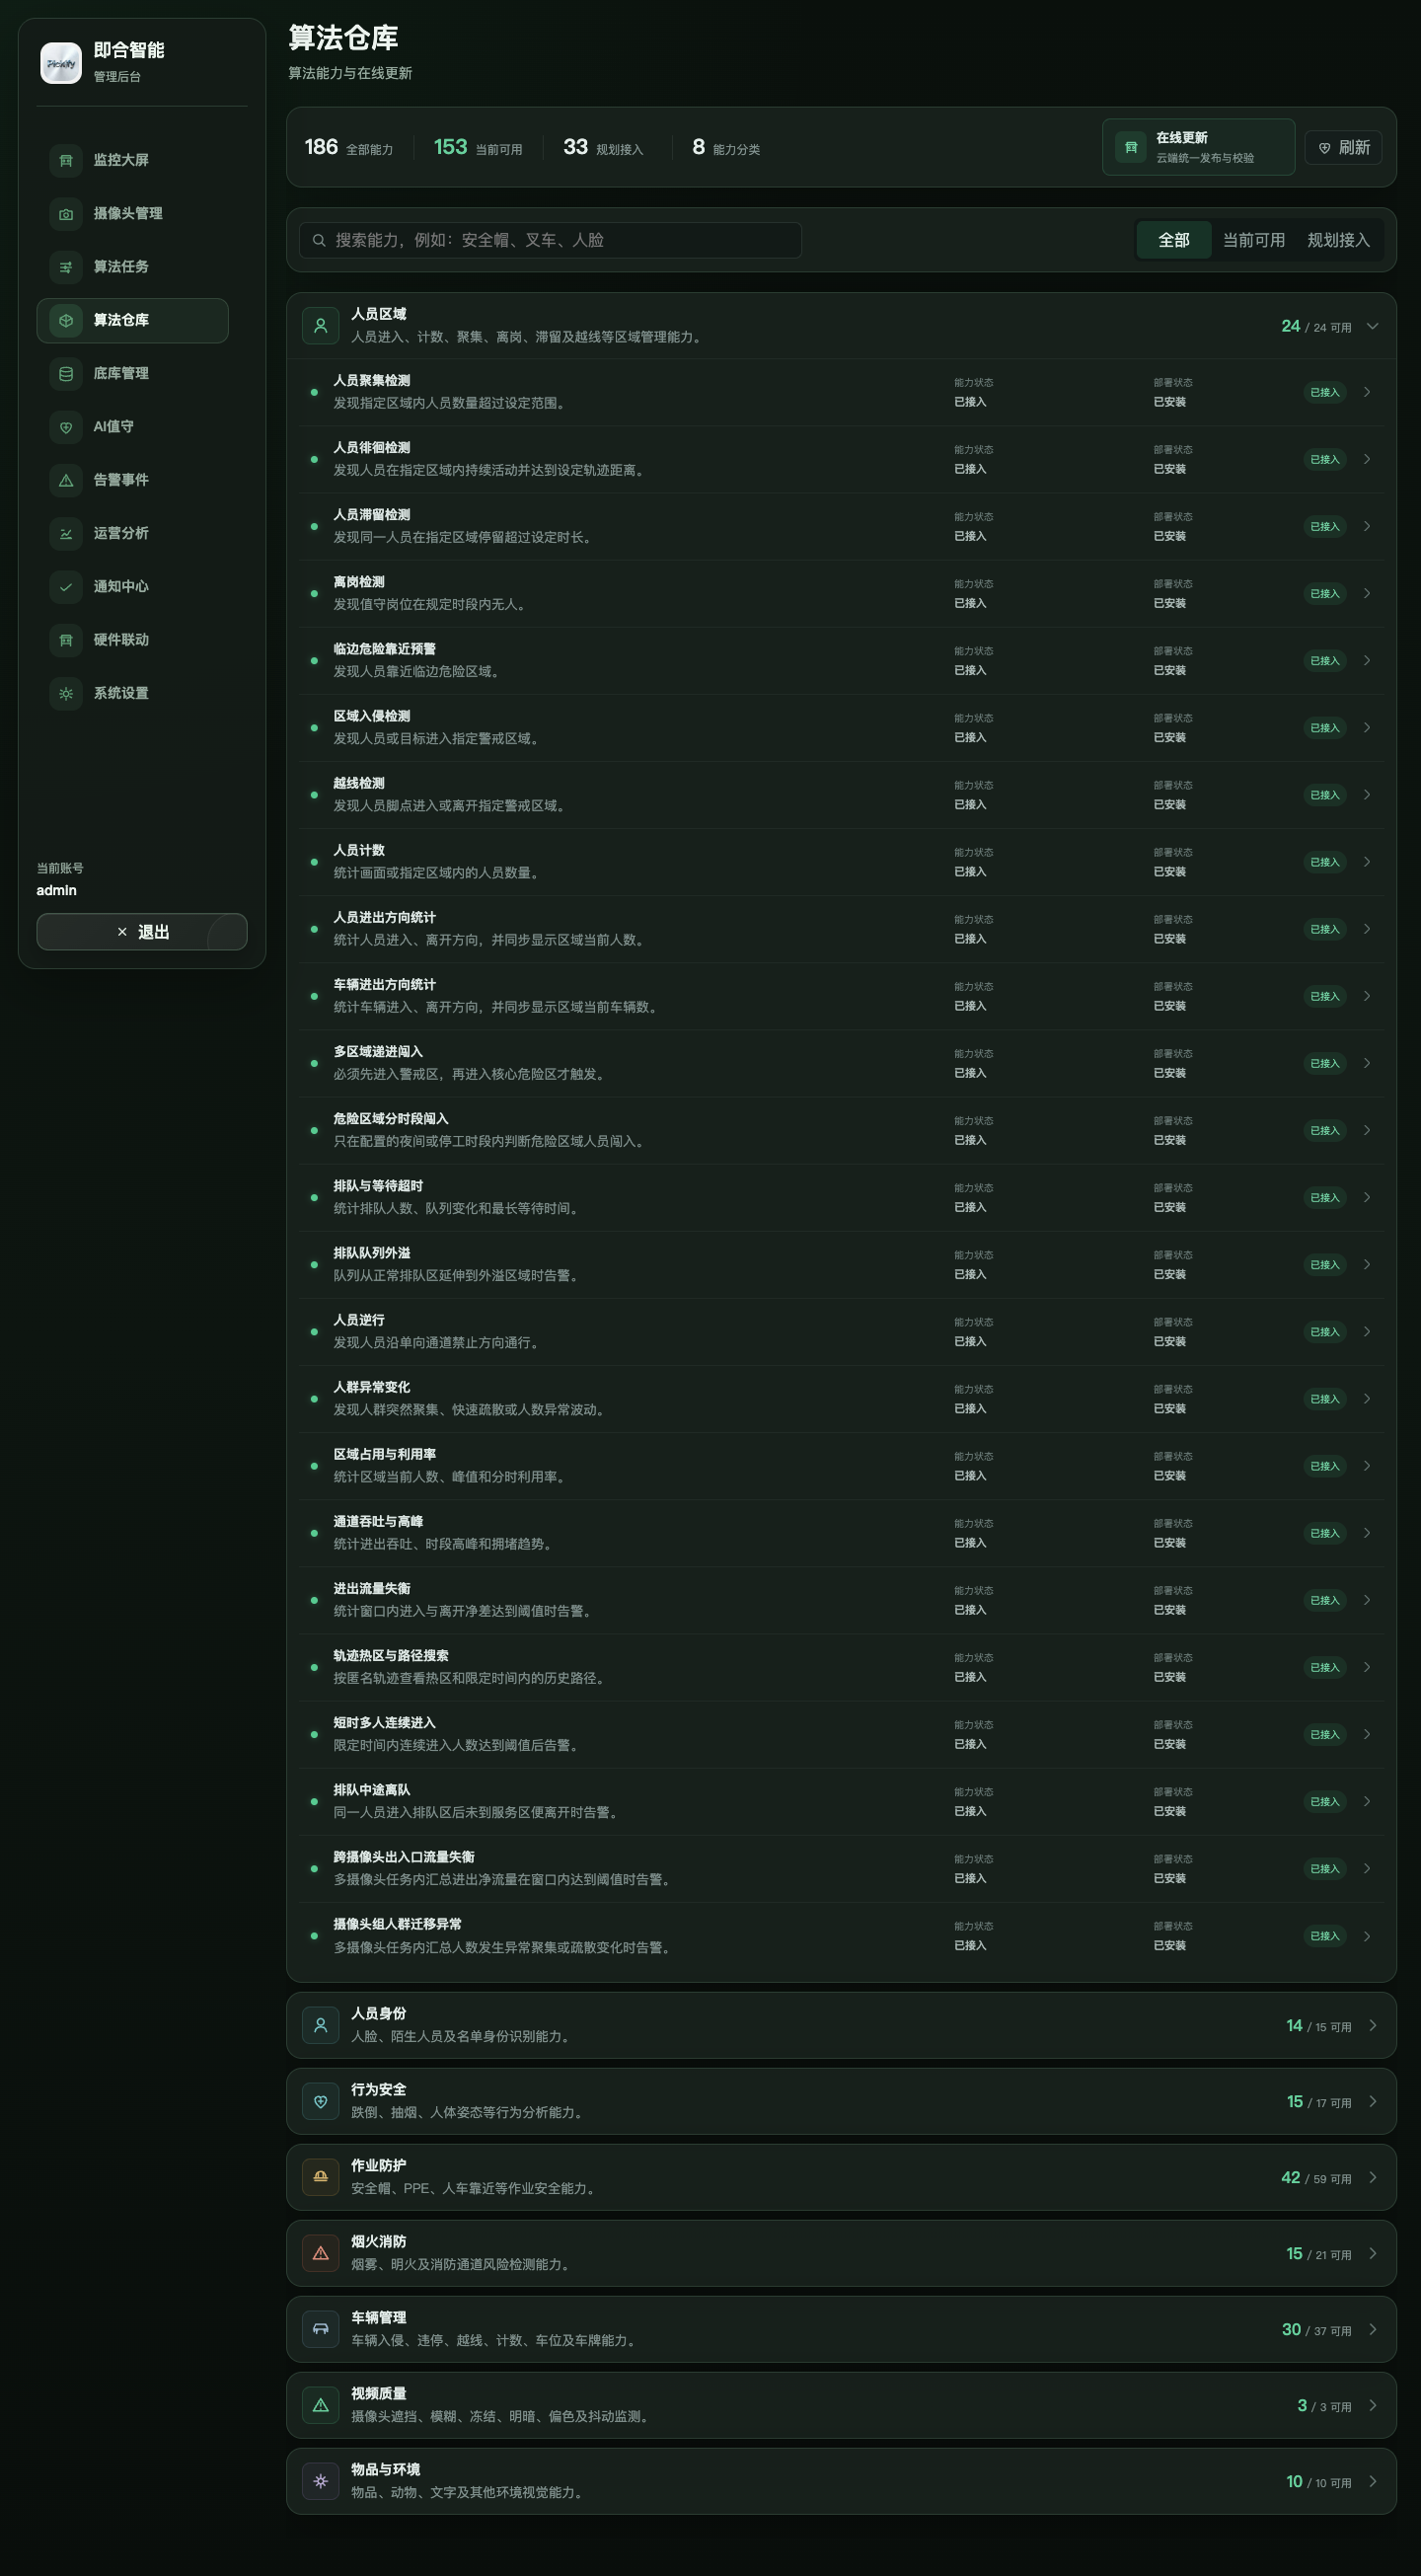Click the 告警事件 warning triangle icon
The image size is (1421, 2576).
pos(66,480)
